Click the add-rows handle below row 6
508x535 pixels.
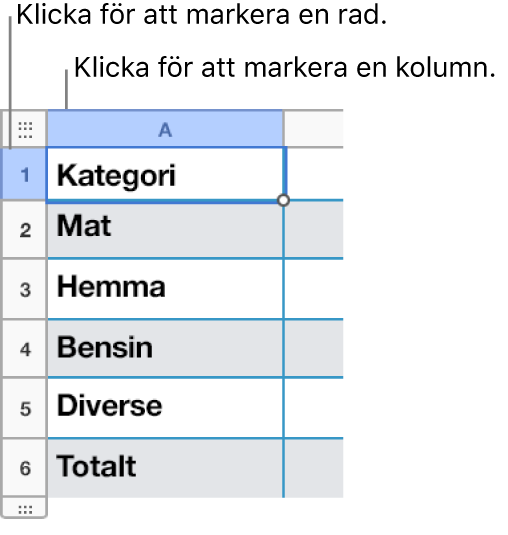pyautogui.click(x=25, y=508)
